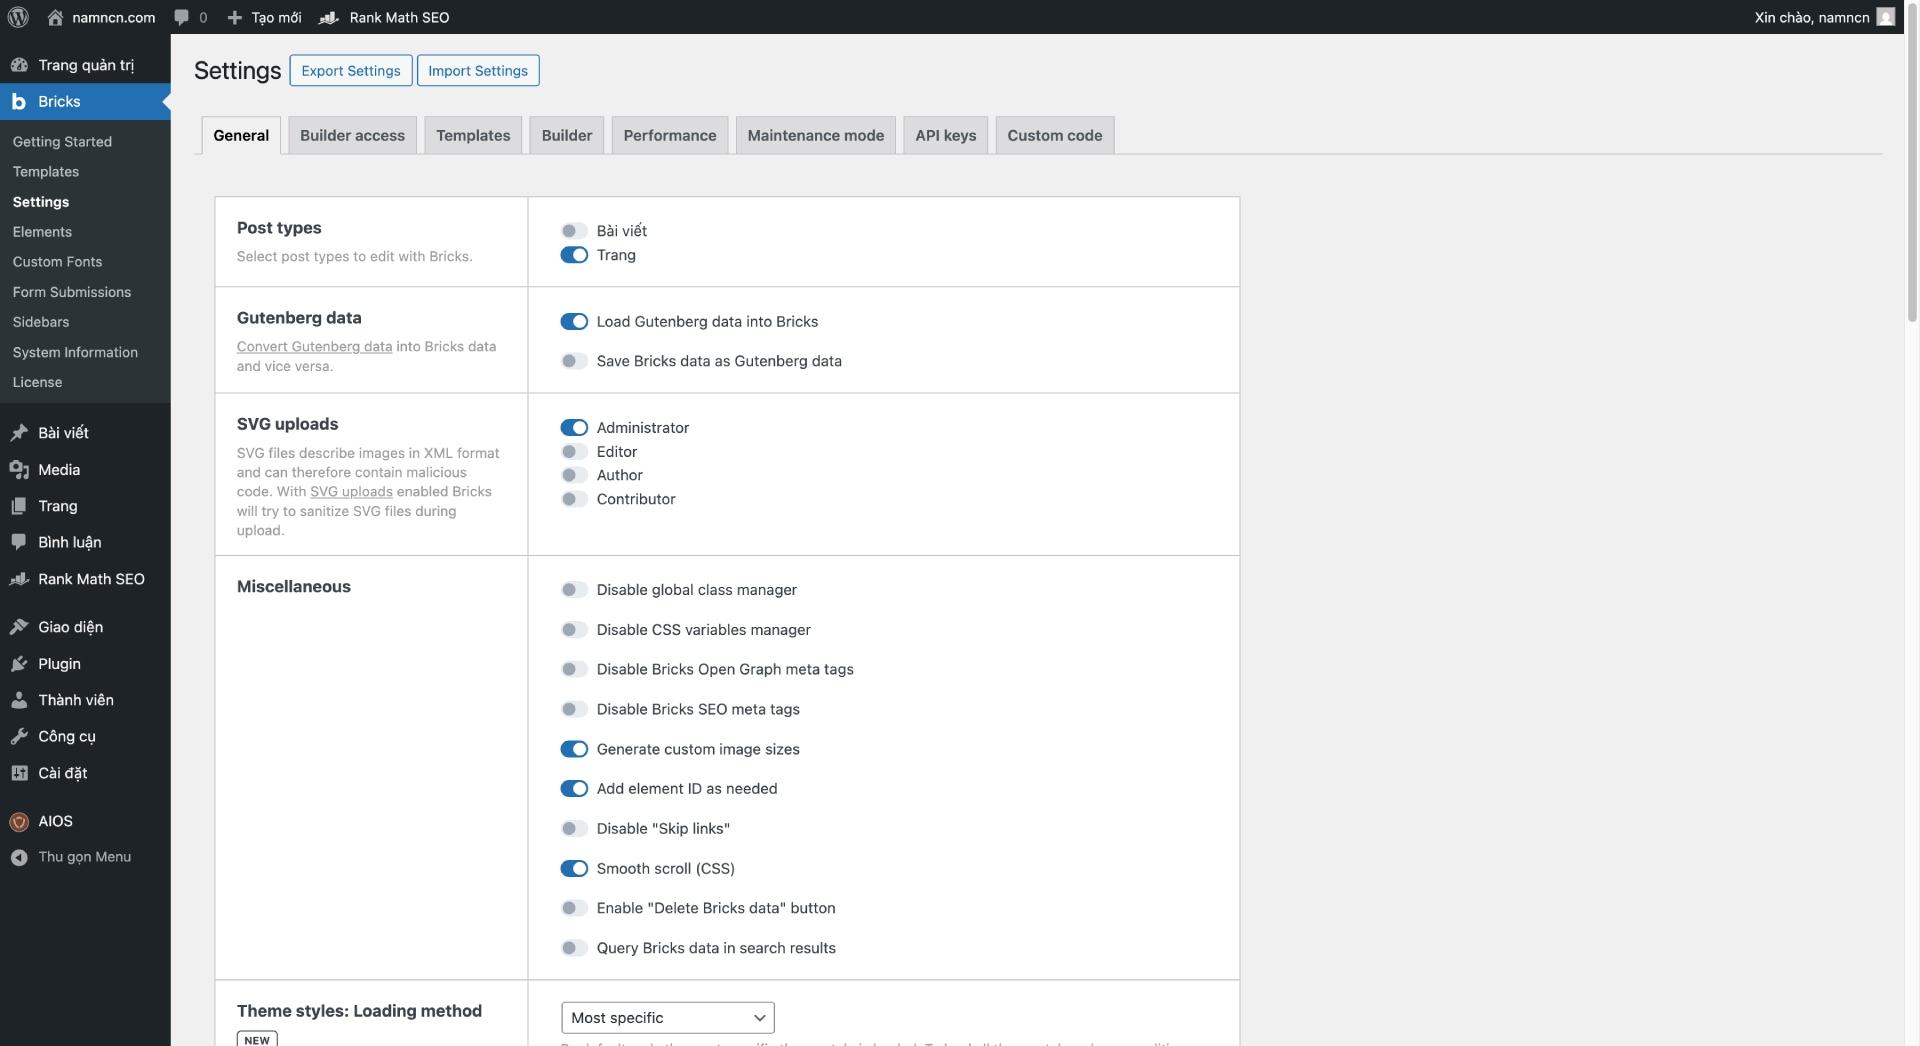Viewport: 1920px width, 1046px height.
Task: Toggle Load Gutenberg data into Bricks
Action: tap(574, 321)
